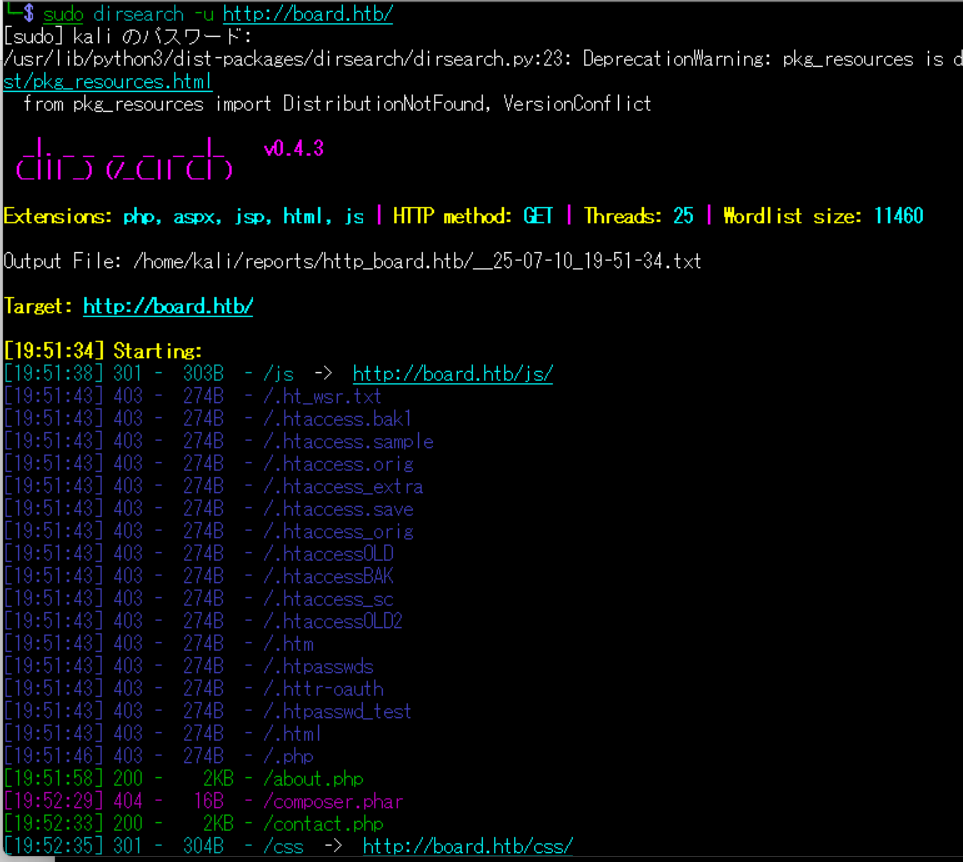The height and width of the screenshot is (862, 963).
Task: Click the Wordlist size 11460 value
Action: coord(898,216)
